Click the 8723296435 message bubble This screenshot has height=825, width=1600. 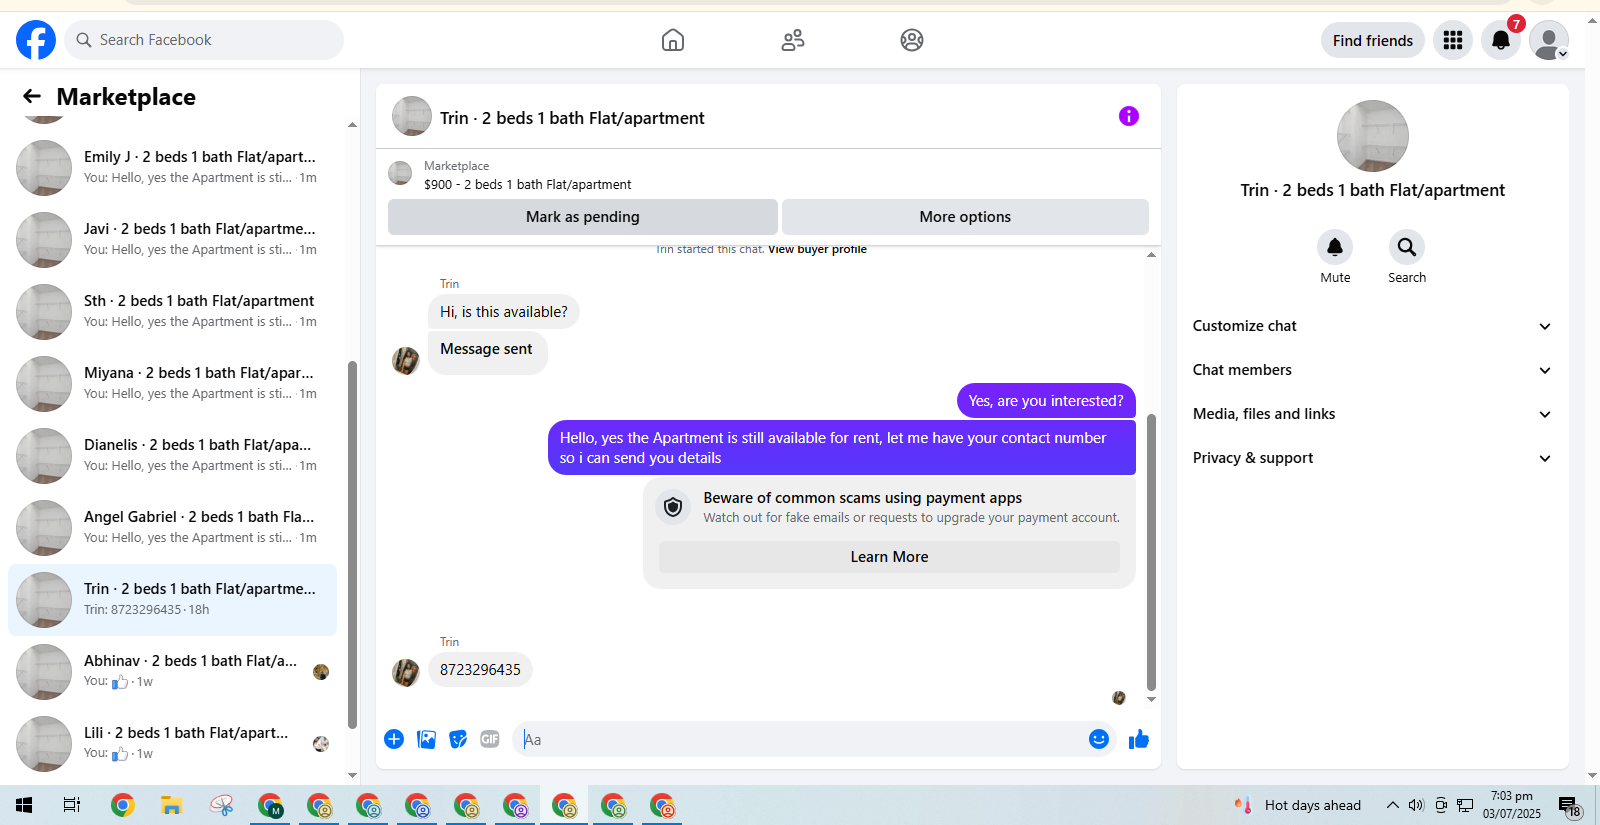[x=480, y=670]
